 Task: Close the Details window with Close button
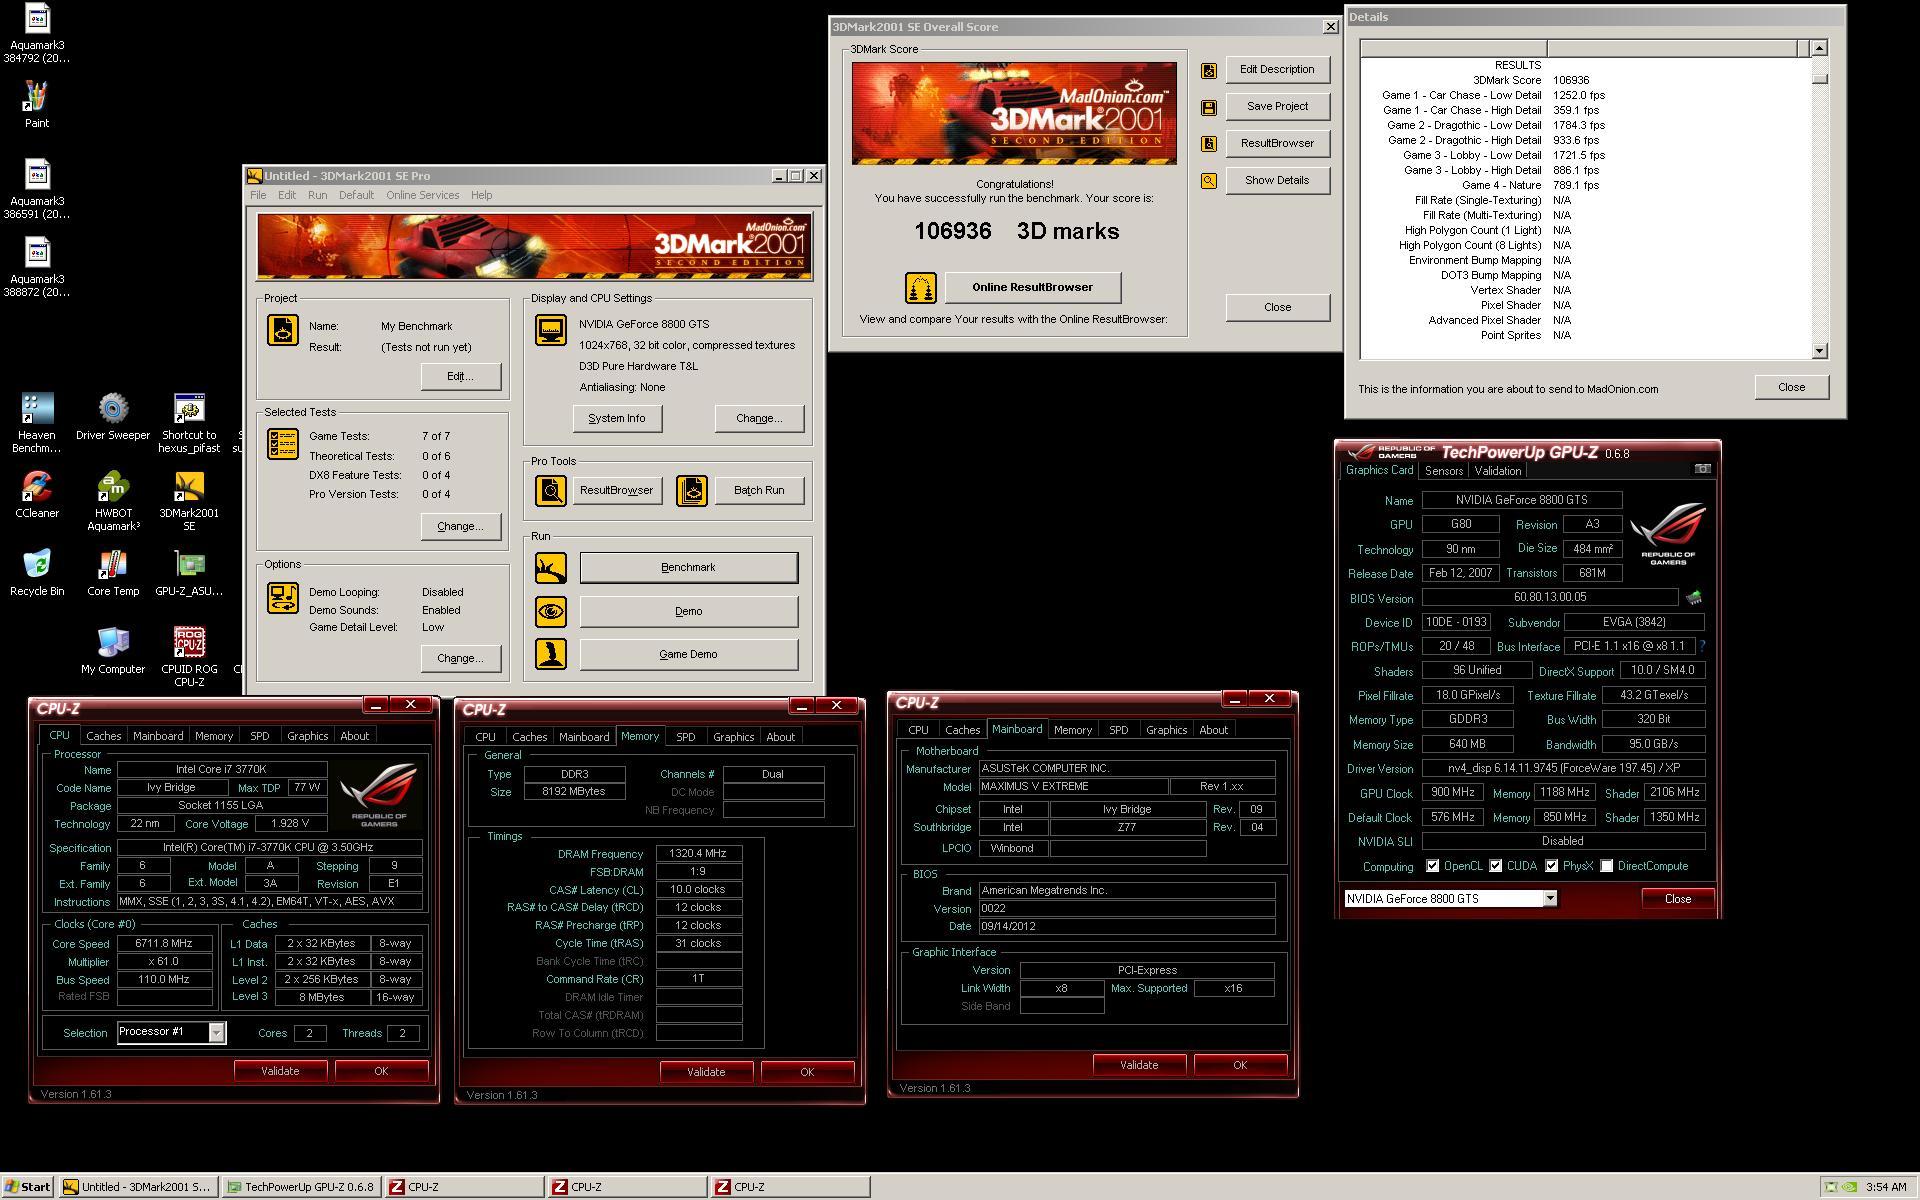click(1791, 387)
